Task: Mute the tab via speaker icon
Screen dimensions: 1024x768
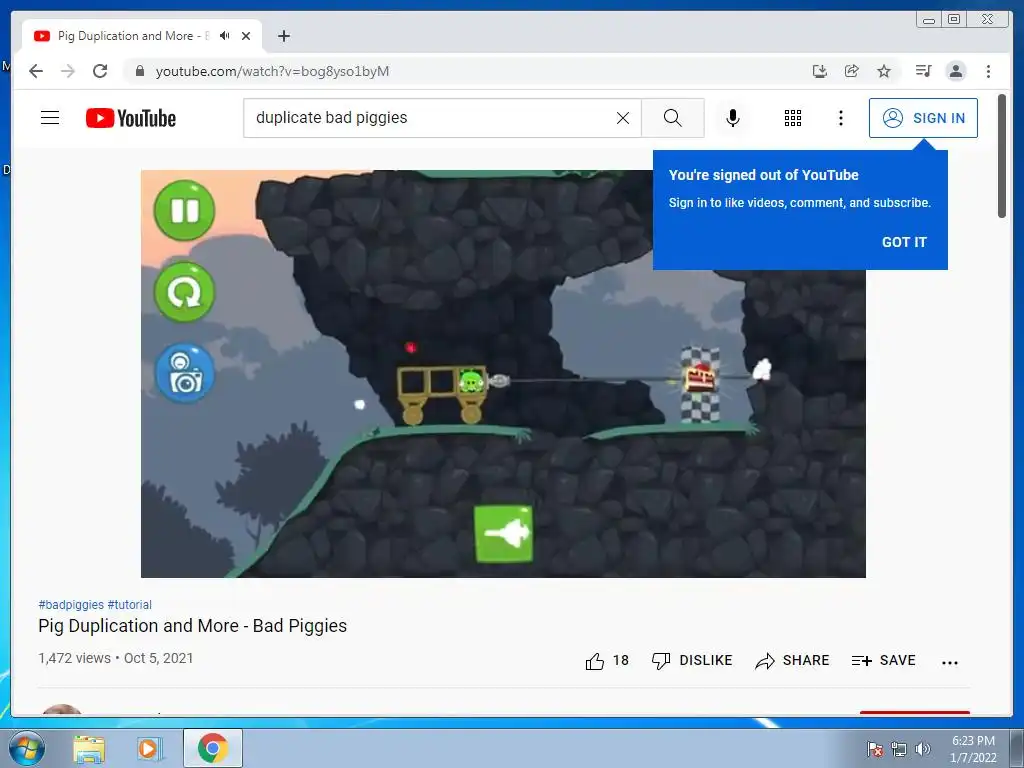Action: (x=225, y=36)
